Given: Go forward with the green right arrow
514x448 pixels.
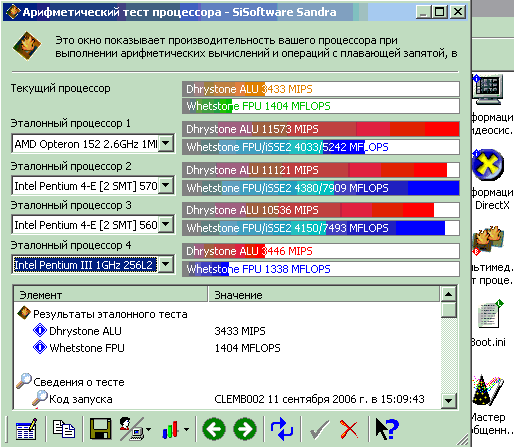Looking at the screenshot, I should tap(245, 429).
